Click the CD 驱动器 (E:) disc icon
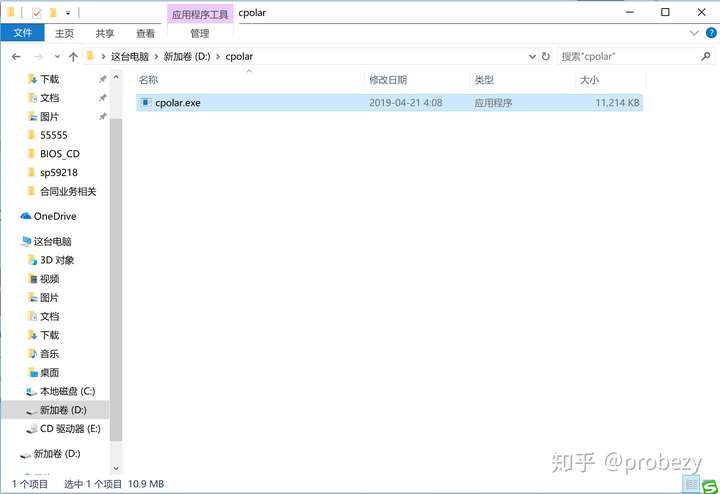 (31, 429)
